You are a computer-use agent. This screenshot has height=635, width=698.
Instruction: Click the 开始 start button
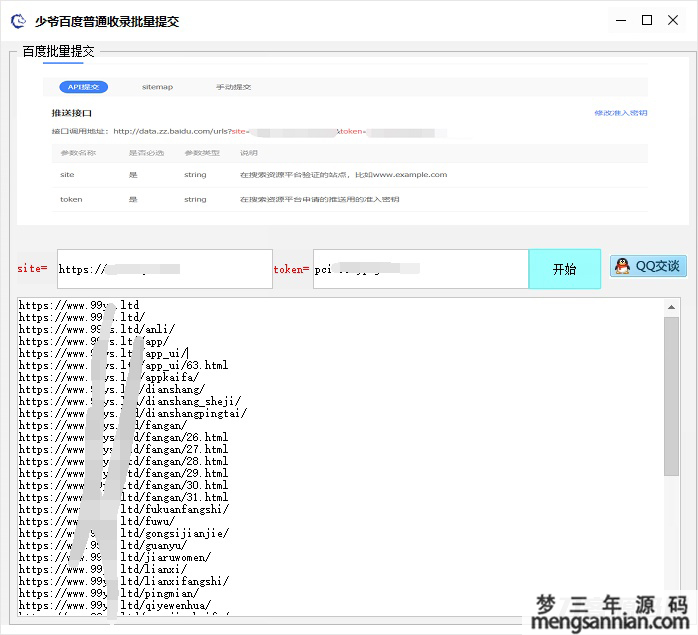(564, 269)
